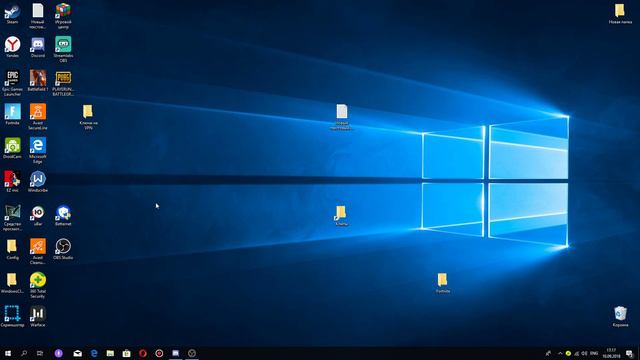Switch ENG input language indicator
This screenshot has width=640, height=360.
pos(594,353)
